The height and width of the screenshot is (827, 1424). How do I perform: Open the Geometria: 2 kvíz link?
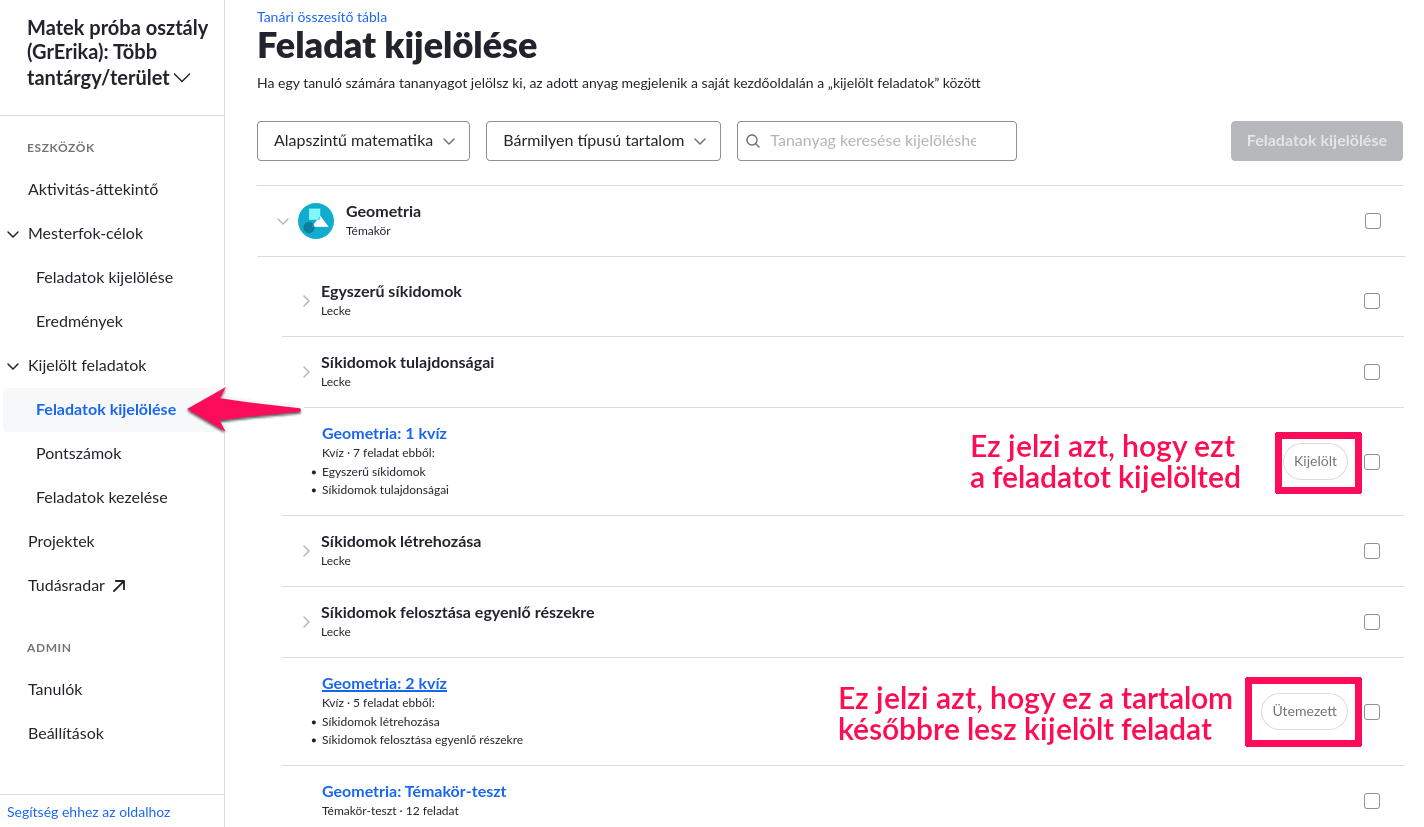384,684
